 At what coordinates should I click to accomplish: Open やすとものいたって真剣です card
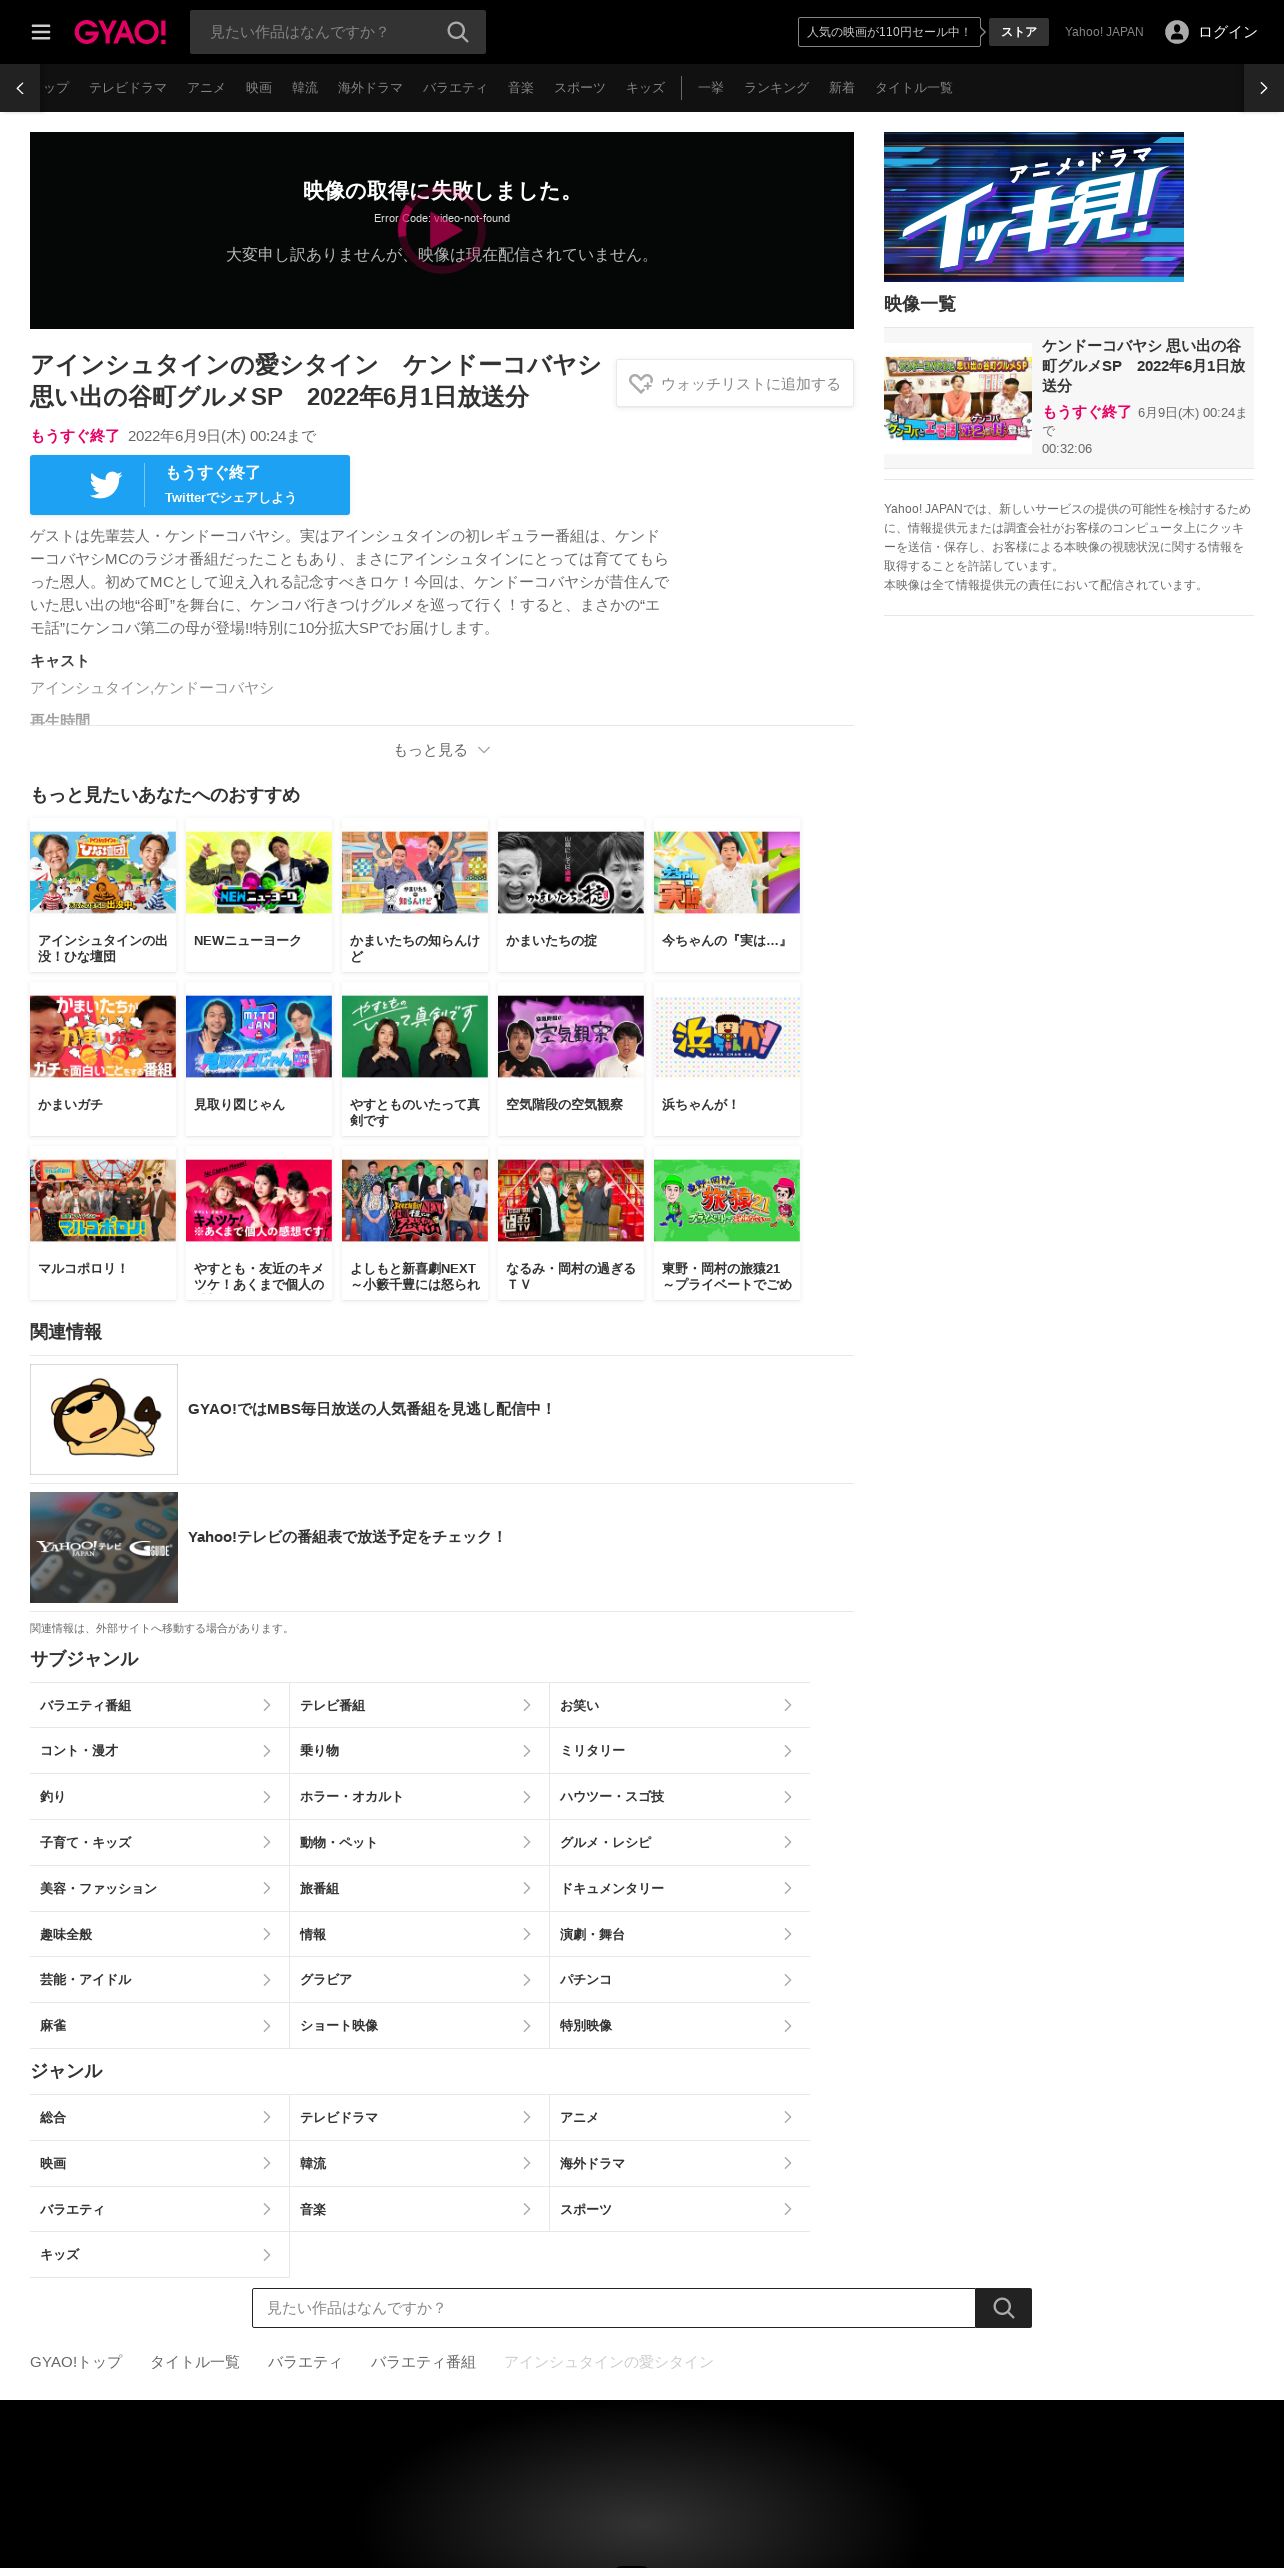pyautogui.click(x=415, y=1059)
